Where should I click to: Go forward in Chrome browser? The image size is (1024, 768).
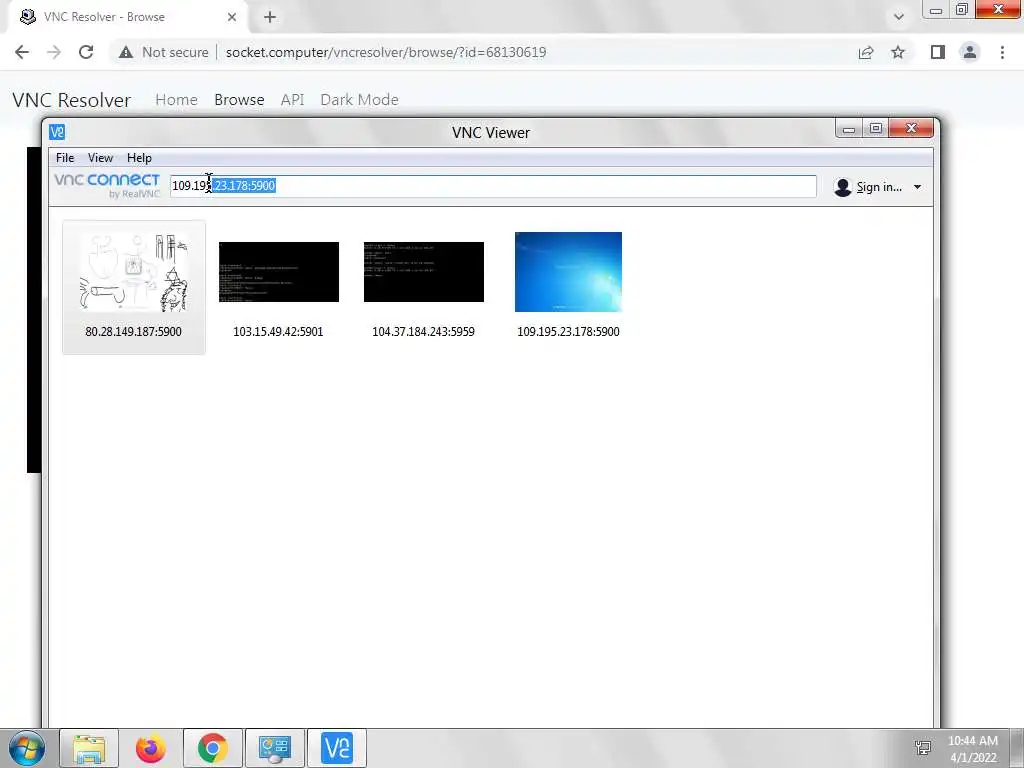coord(54,52)
